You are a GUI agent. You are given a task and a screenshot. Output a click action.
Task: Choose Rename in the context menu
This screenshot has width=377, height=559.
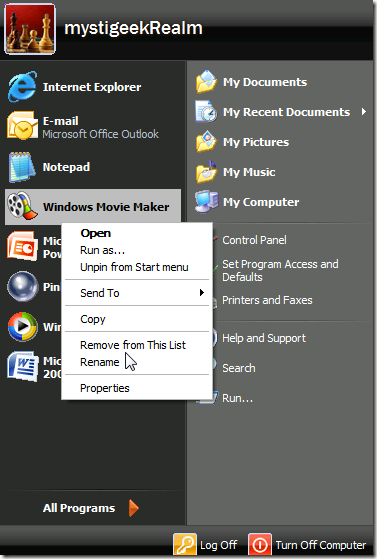(x=100, y=362)
